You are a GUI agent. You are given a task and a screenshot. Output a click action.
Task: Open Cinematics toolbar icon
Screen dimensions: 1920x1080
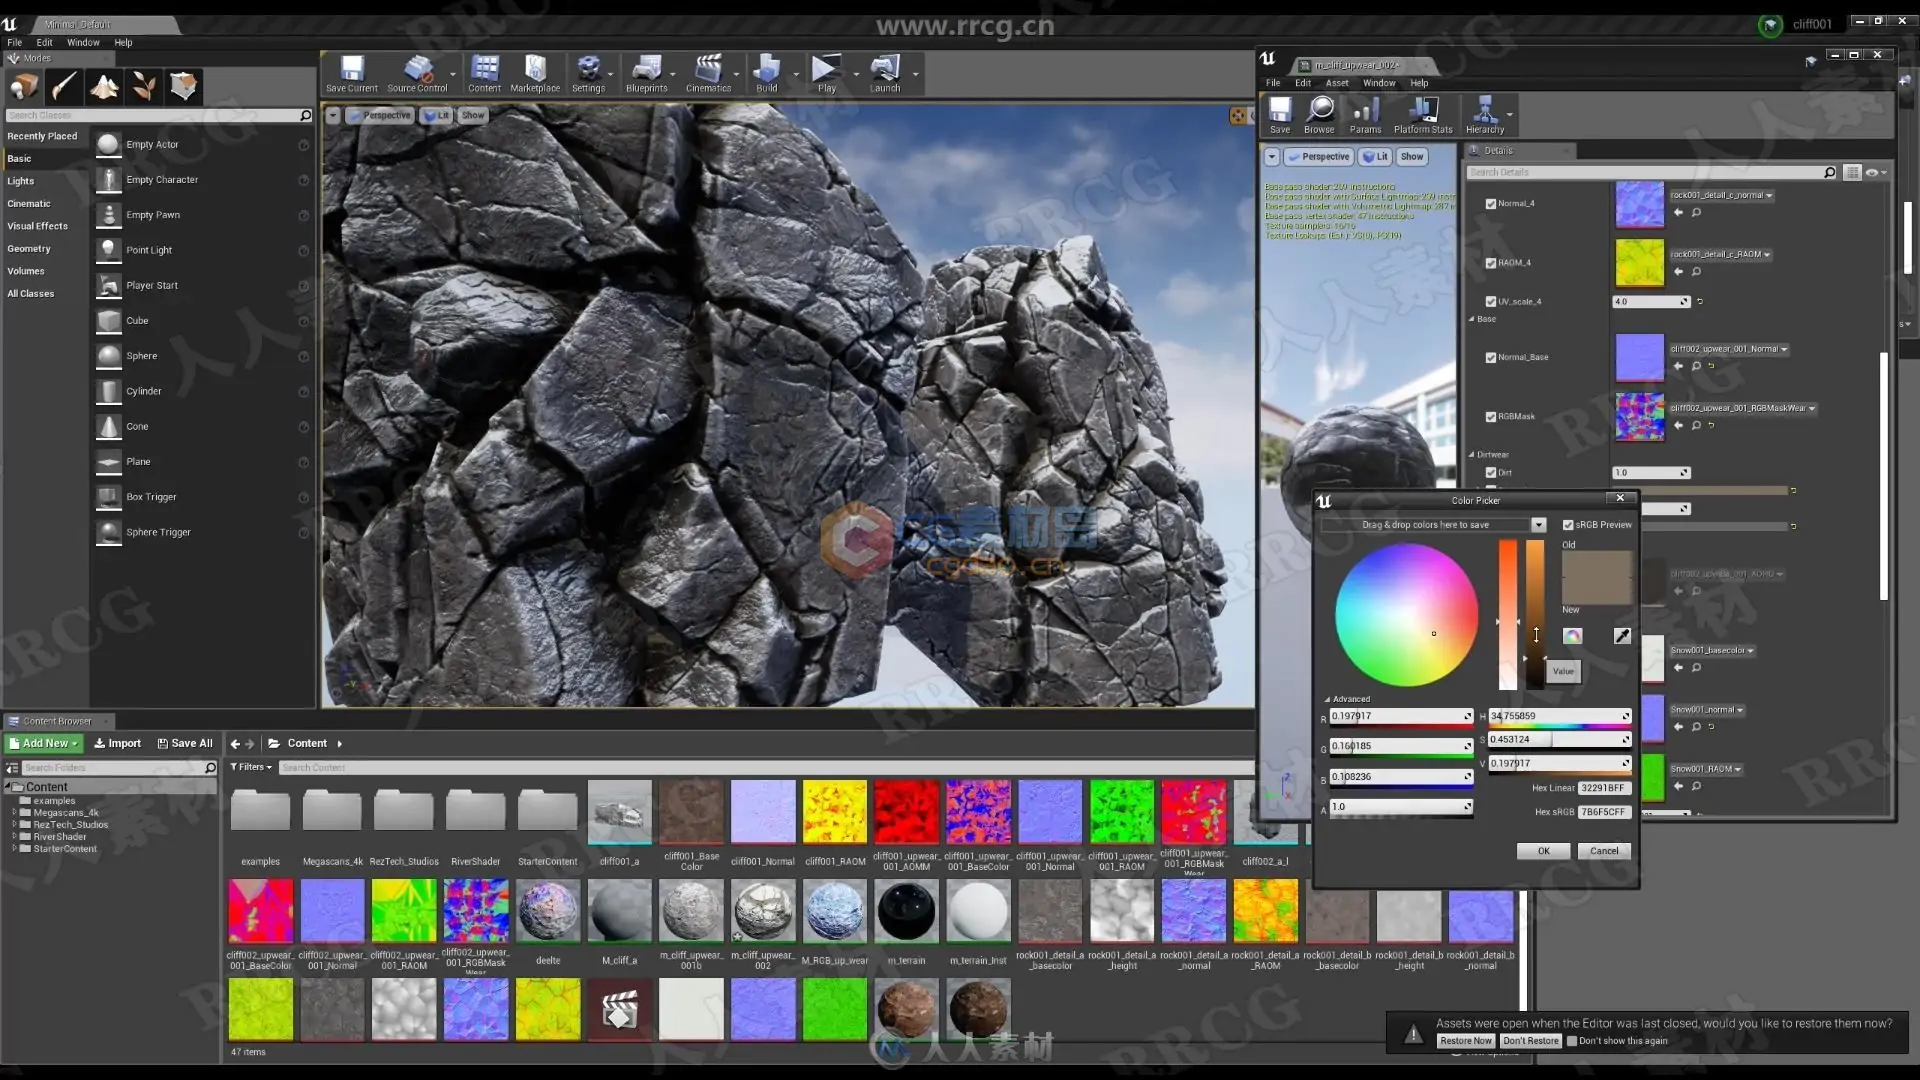point(708,74)
